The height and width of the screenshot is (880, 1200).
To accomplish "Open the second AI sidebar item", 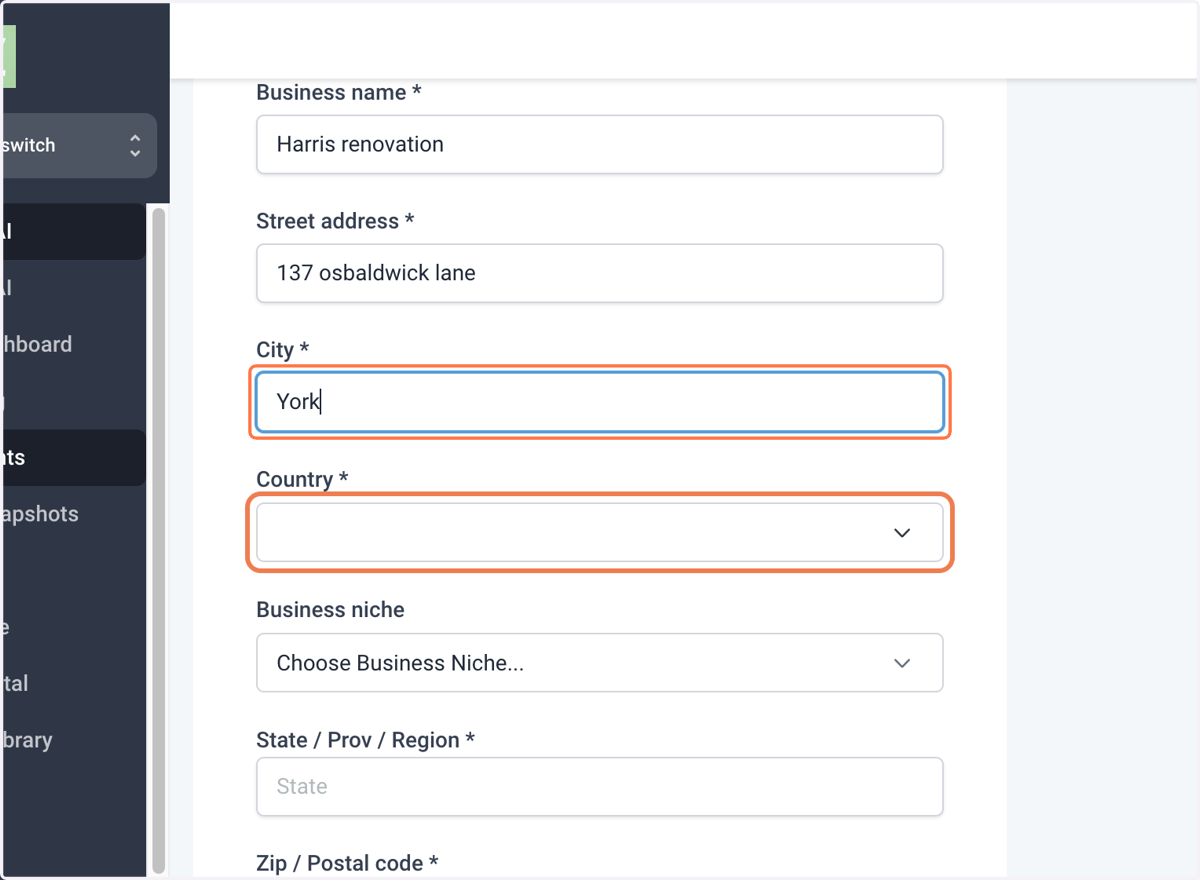I will click(x=72, y=288).
